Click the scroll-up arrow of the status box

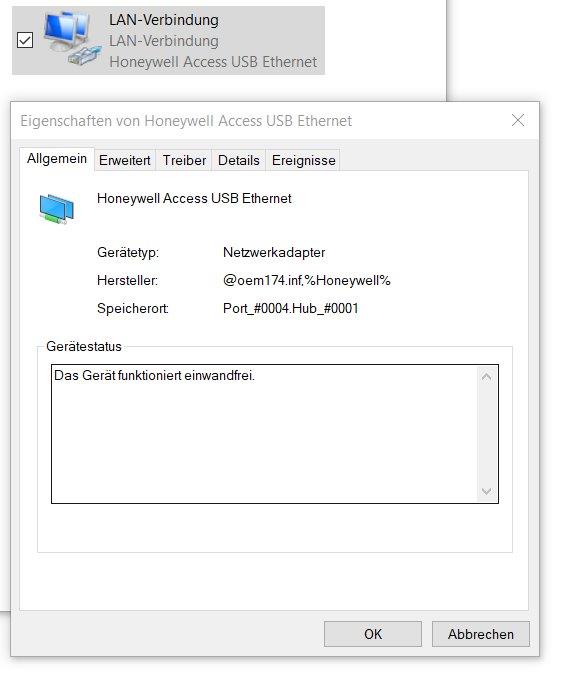(487, 377)
